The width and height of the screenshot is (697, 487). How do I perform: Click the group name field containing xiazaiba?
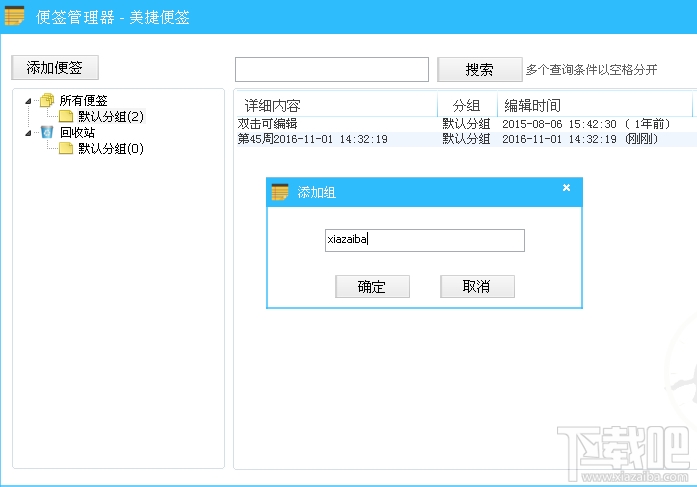click(x=425, y=240)
